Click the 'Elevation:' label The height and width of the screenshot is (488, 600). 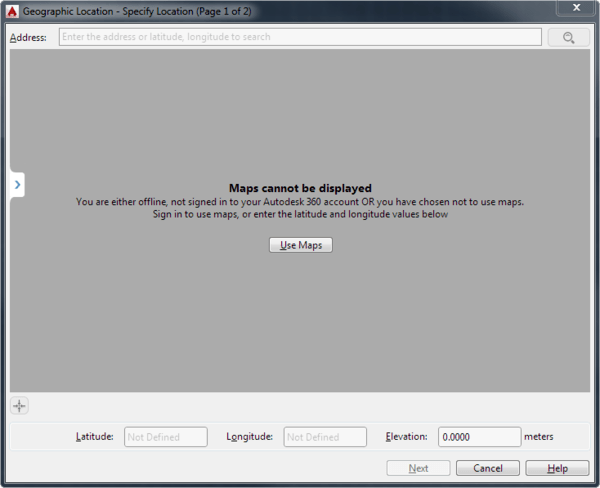pos(406,436)
